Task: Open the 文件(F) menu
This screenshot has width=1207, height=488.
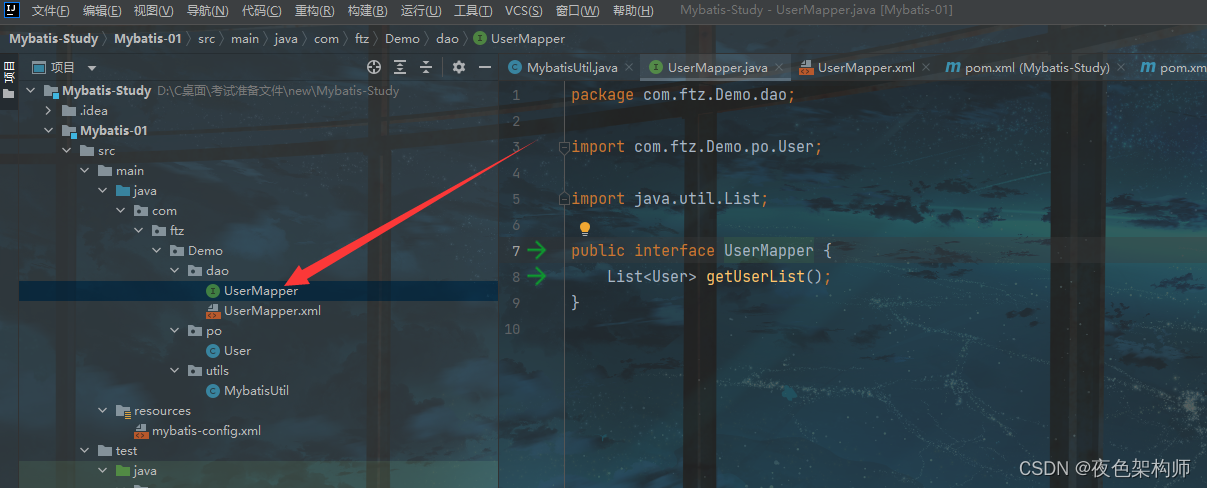Action: point(51,11)
